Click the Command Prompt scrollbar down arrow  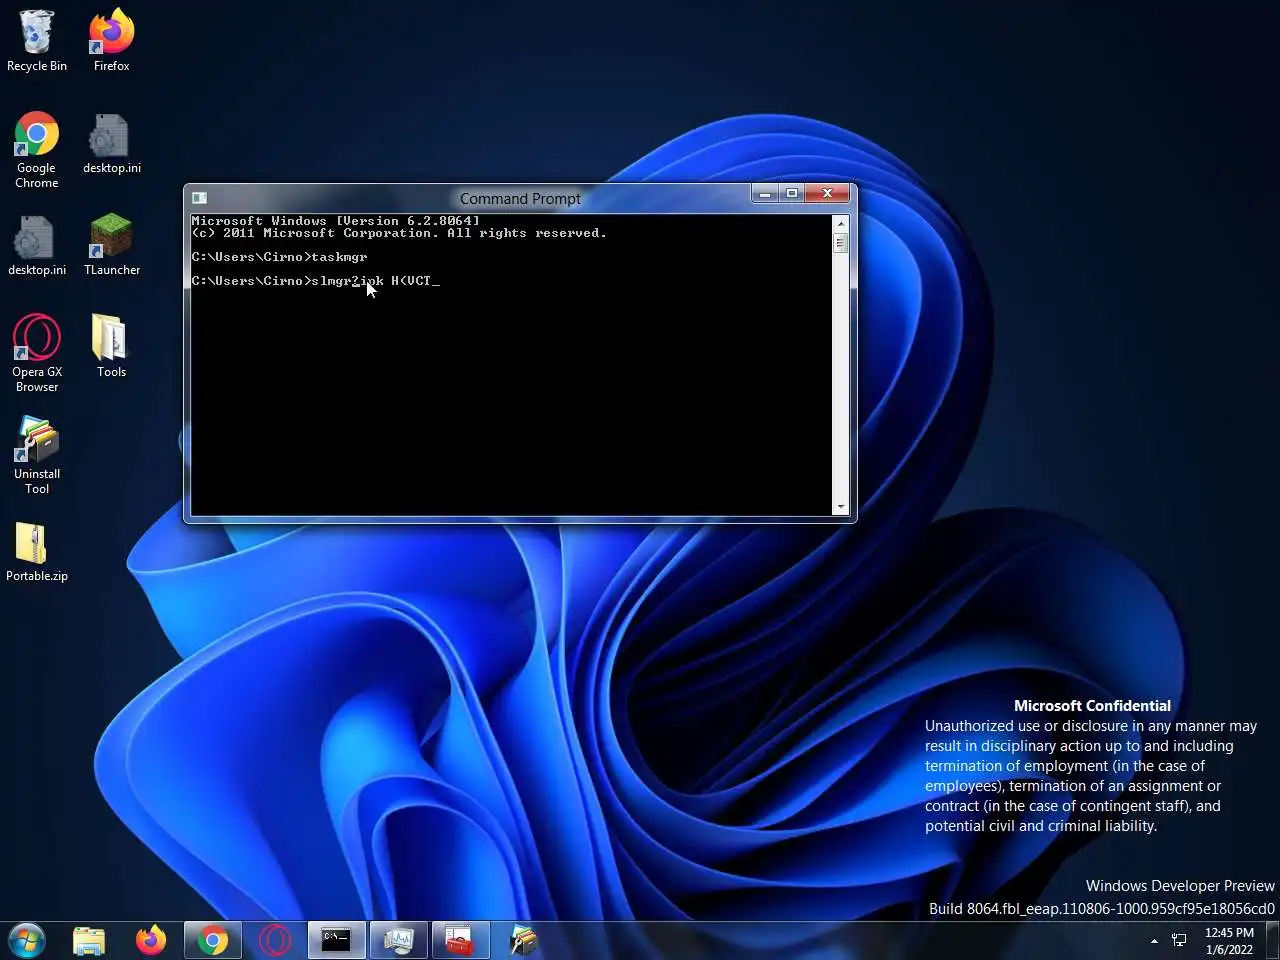pos(840,507)
